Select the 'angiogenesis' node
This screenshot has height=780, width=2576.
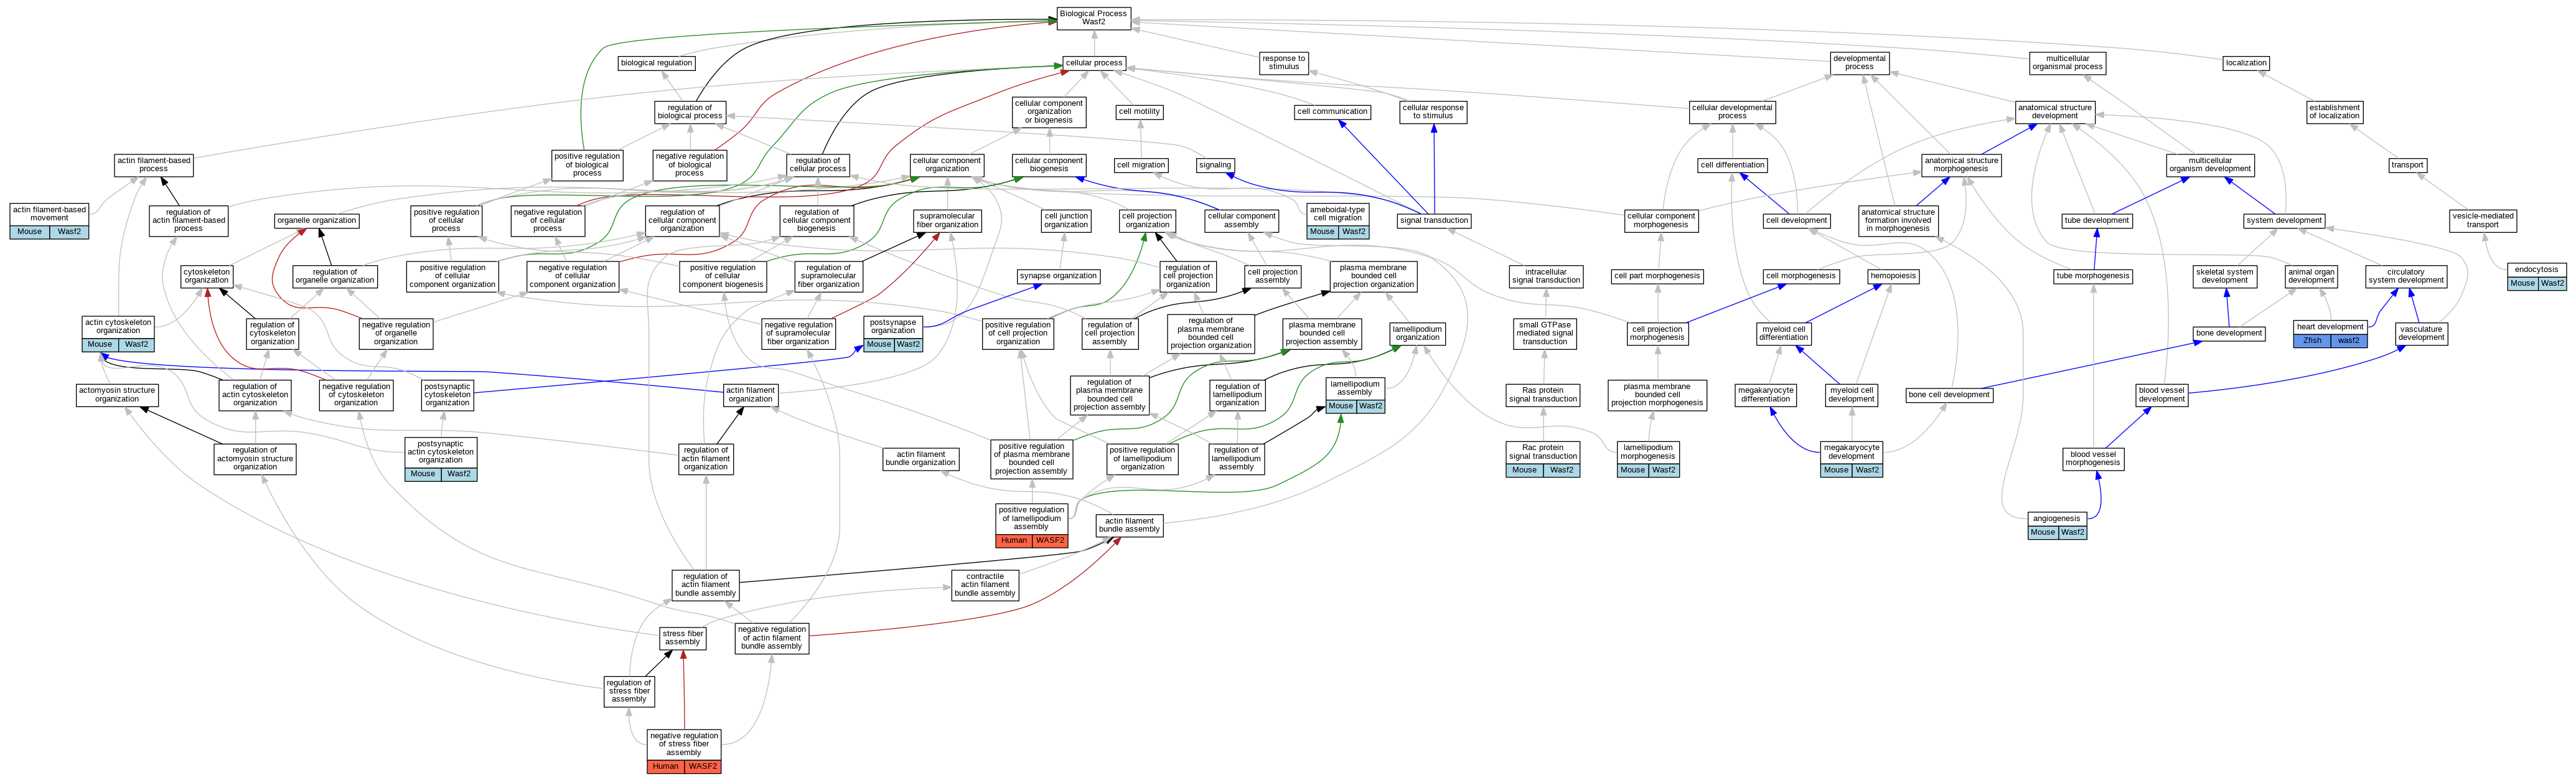tap(2057, 525)
